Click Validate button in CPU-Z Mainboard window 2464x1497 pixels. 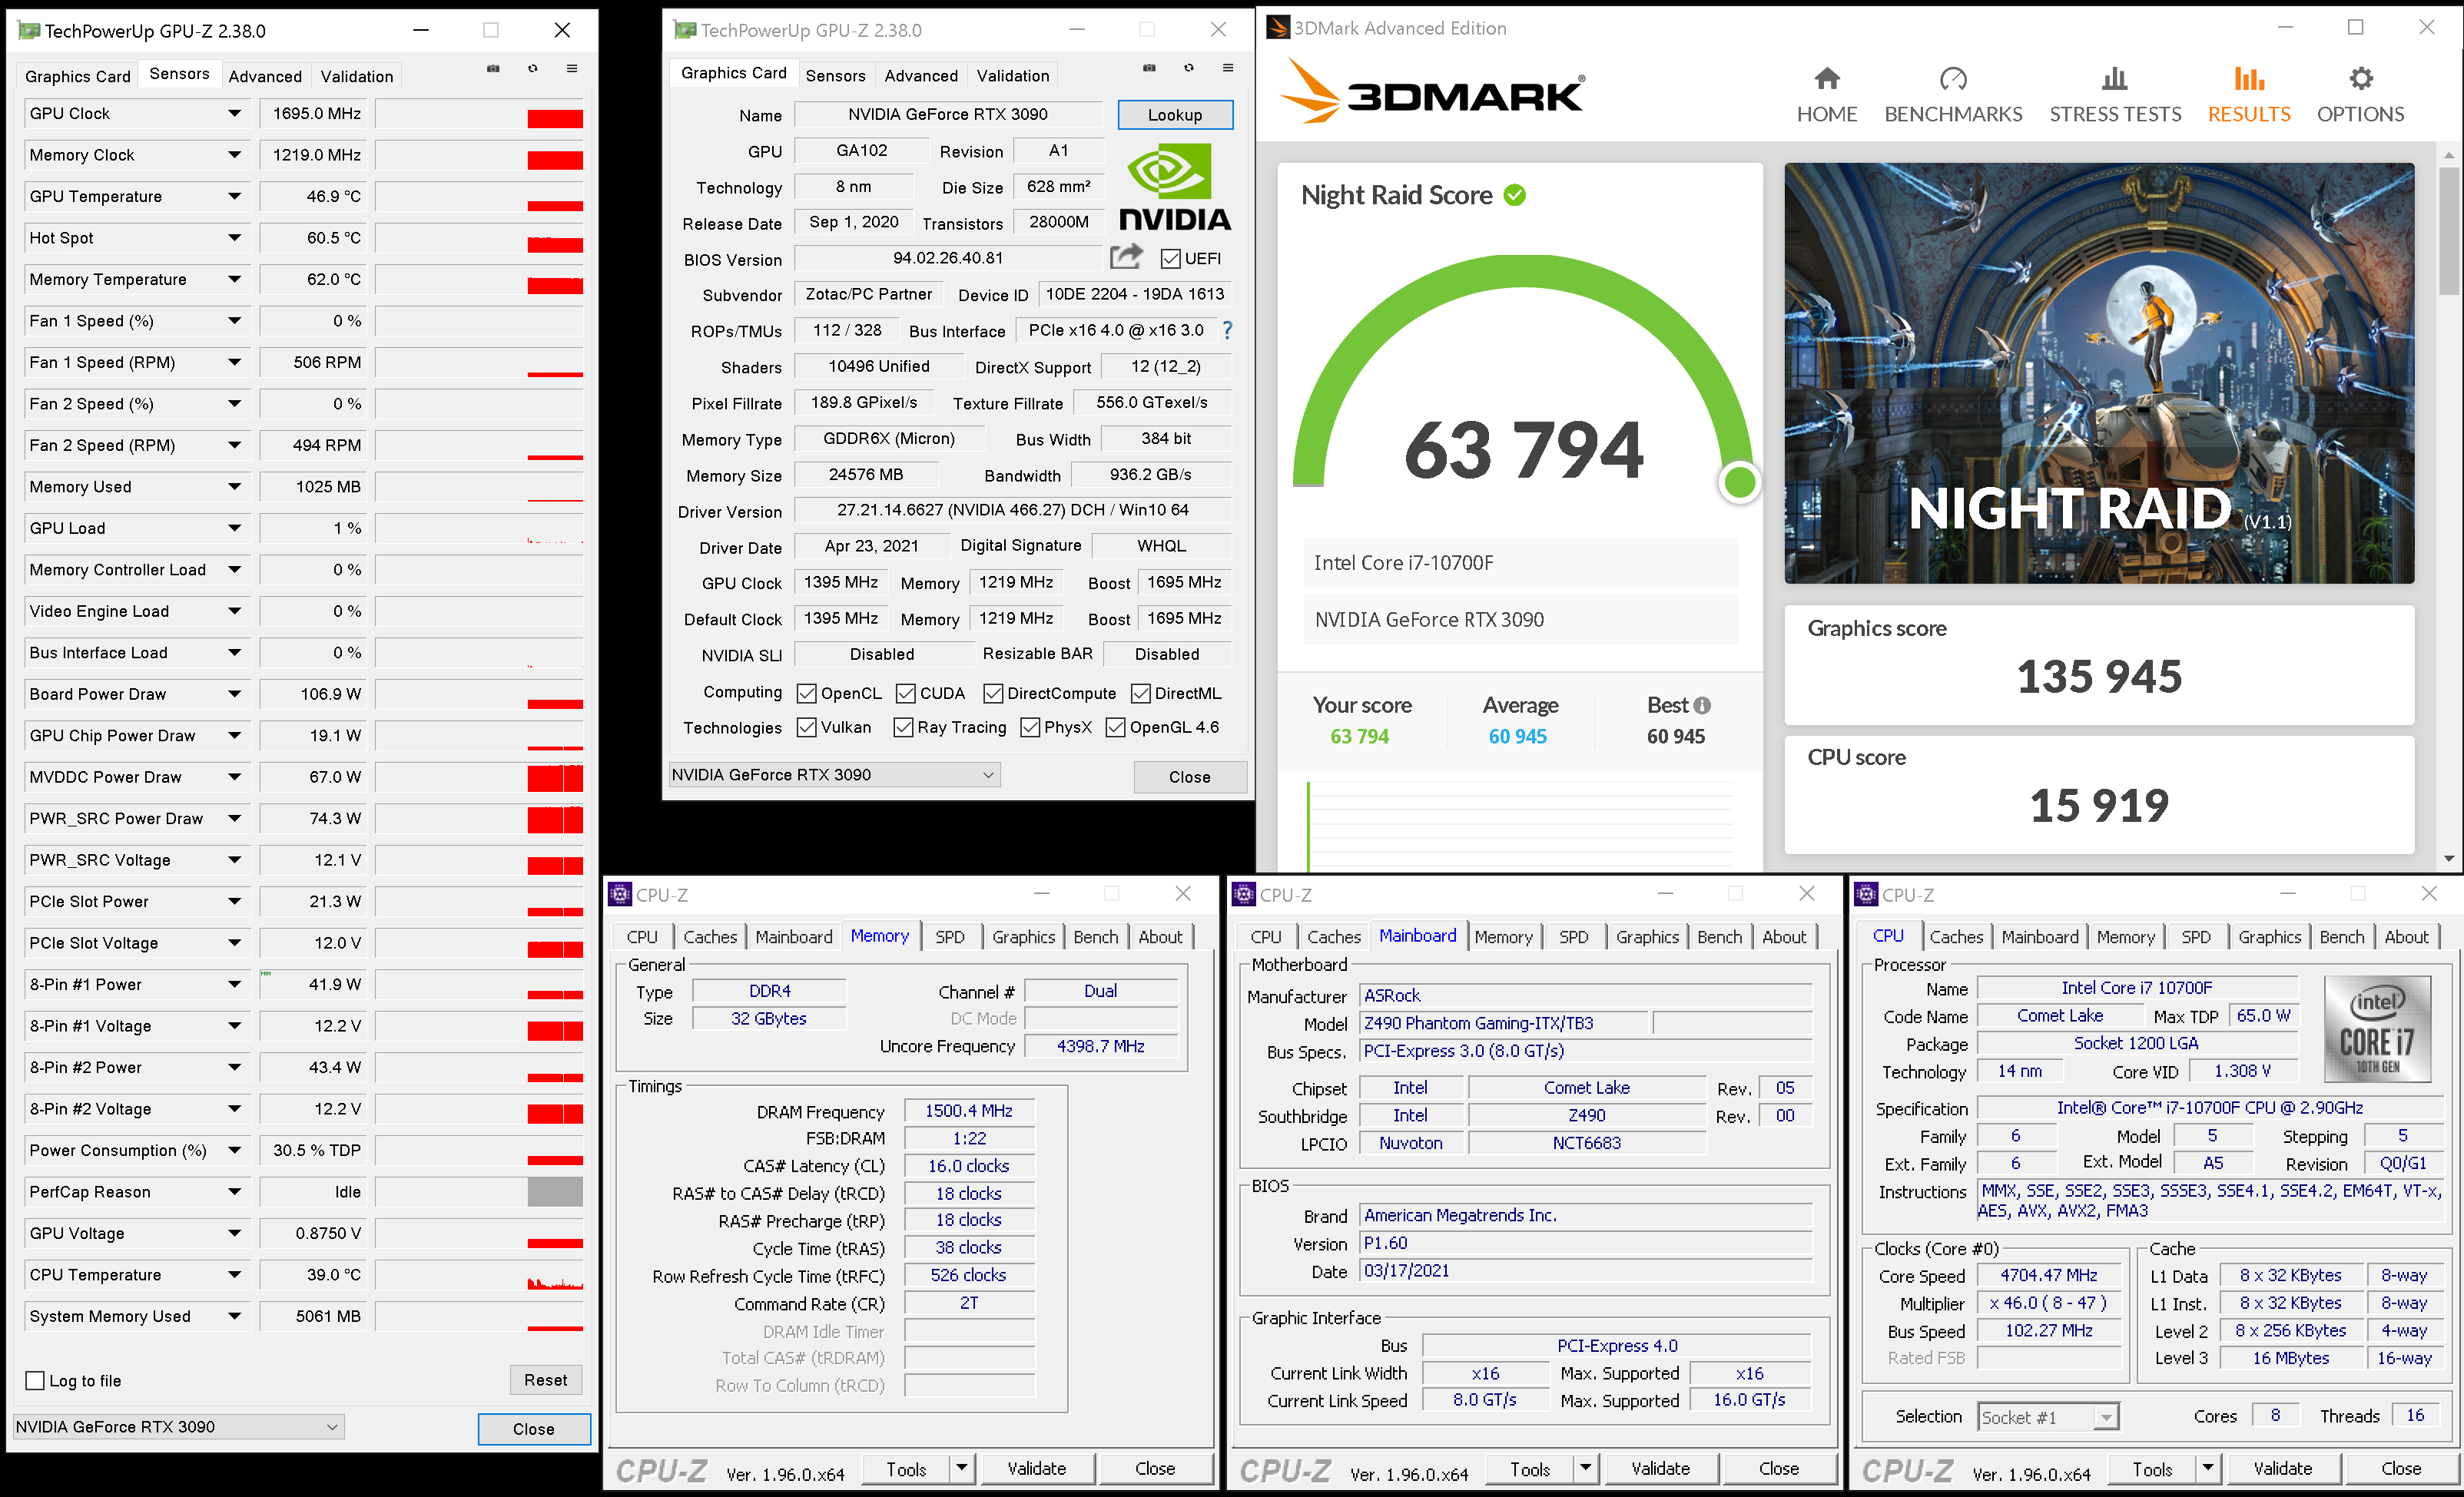click(1661, 1469)
